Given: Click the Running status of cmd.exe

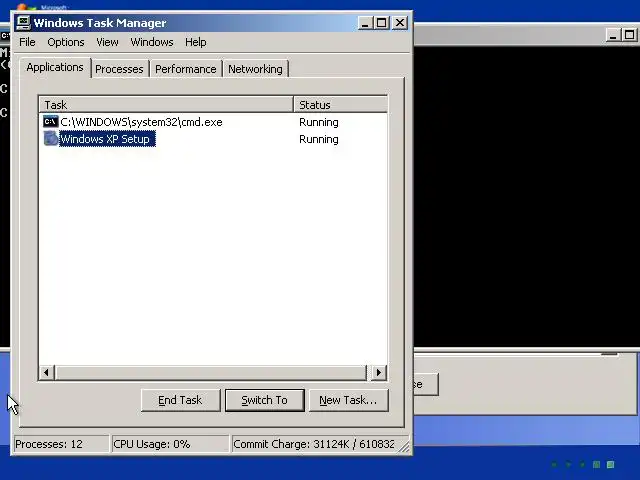Looking at the screenshot, I should coord(319,122).
